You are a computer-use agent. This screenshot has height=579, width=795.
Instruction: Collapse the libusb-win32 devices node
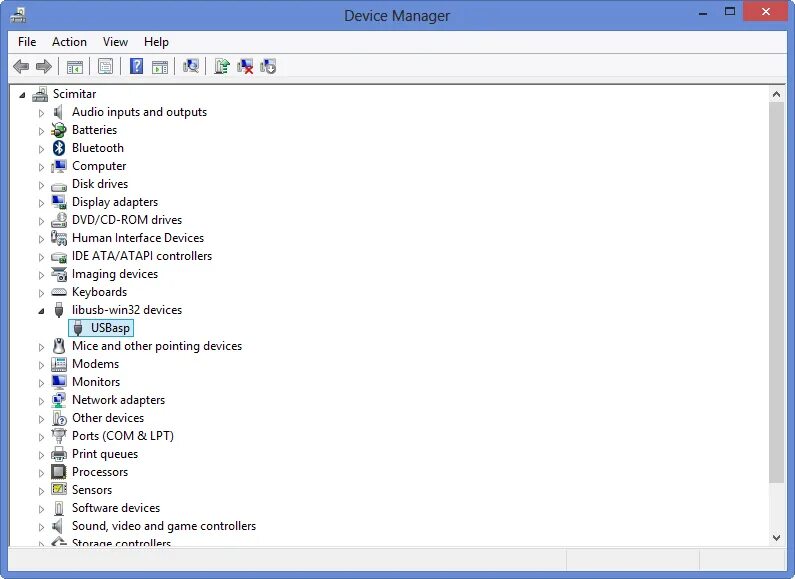click(x=41, y=311)
